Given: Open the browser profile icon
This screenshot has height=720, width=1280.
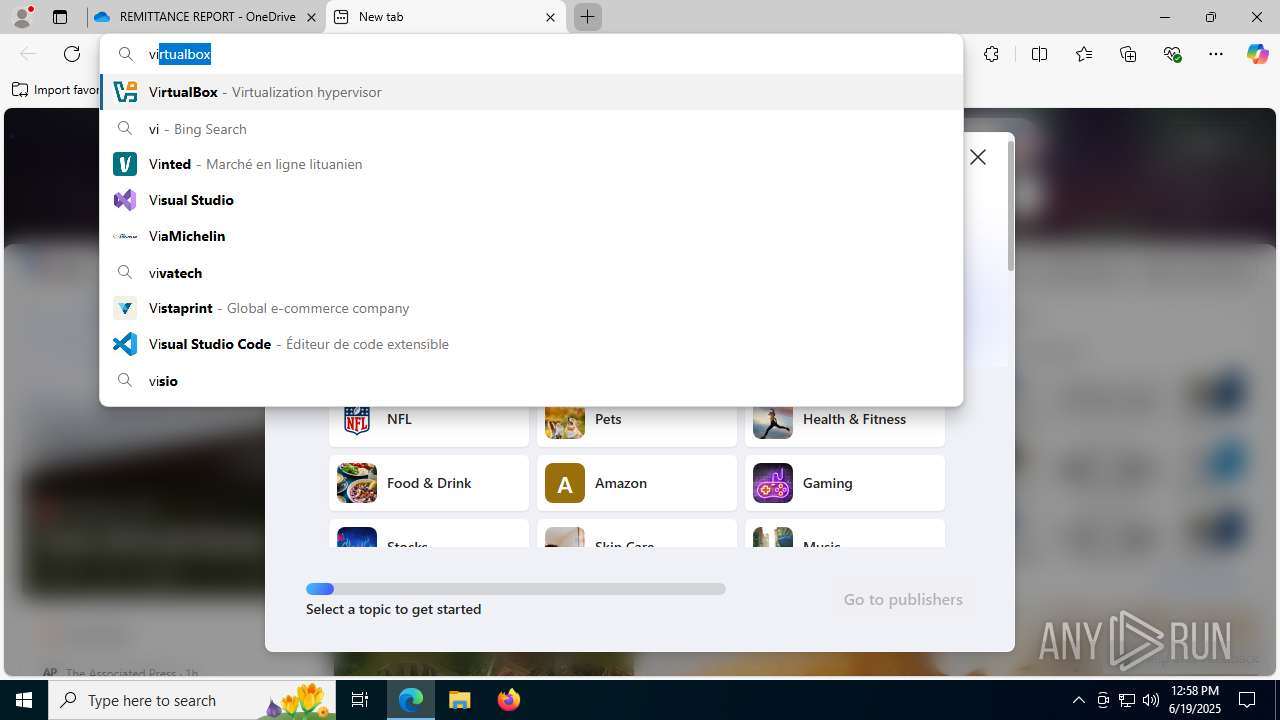Looking at the screenshot, I should [x=22, y=17].
